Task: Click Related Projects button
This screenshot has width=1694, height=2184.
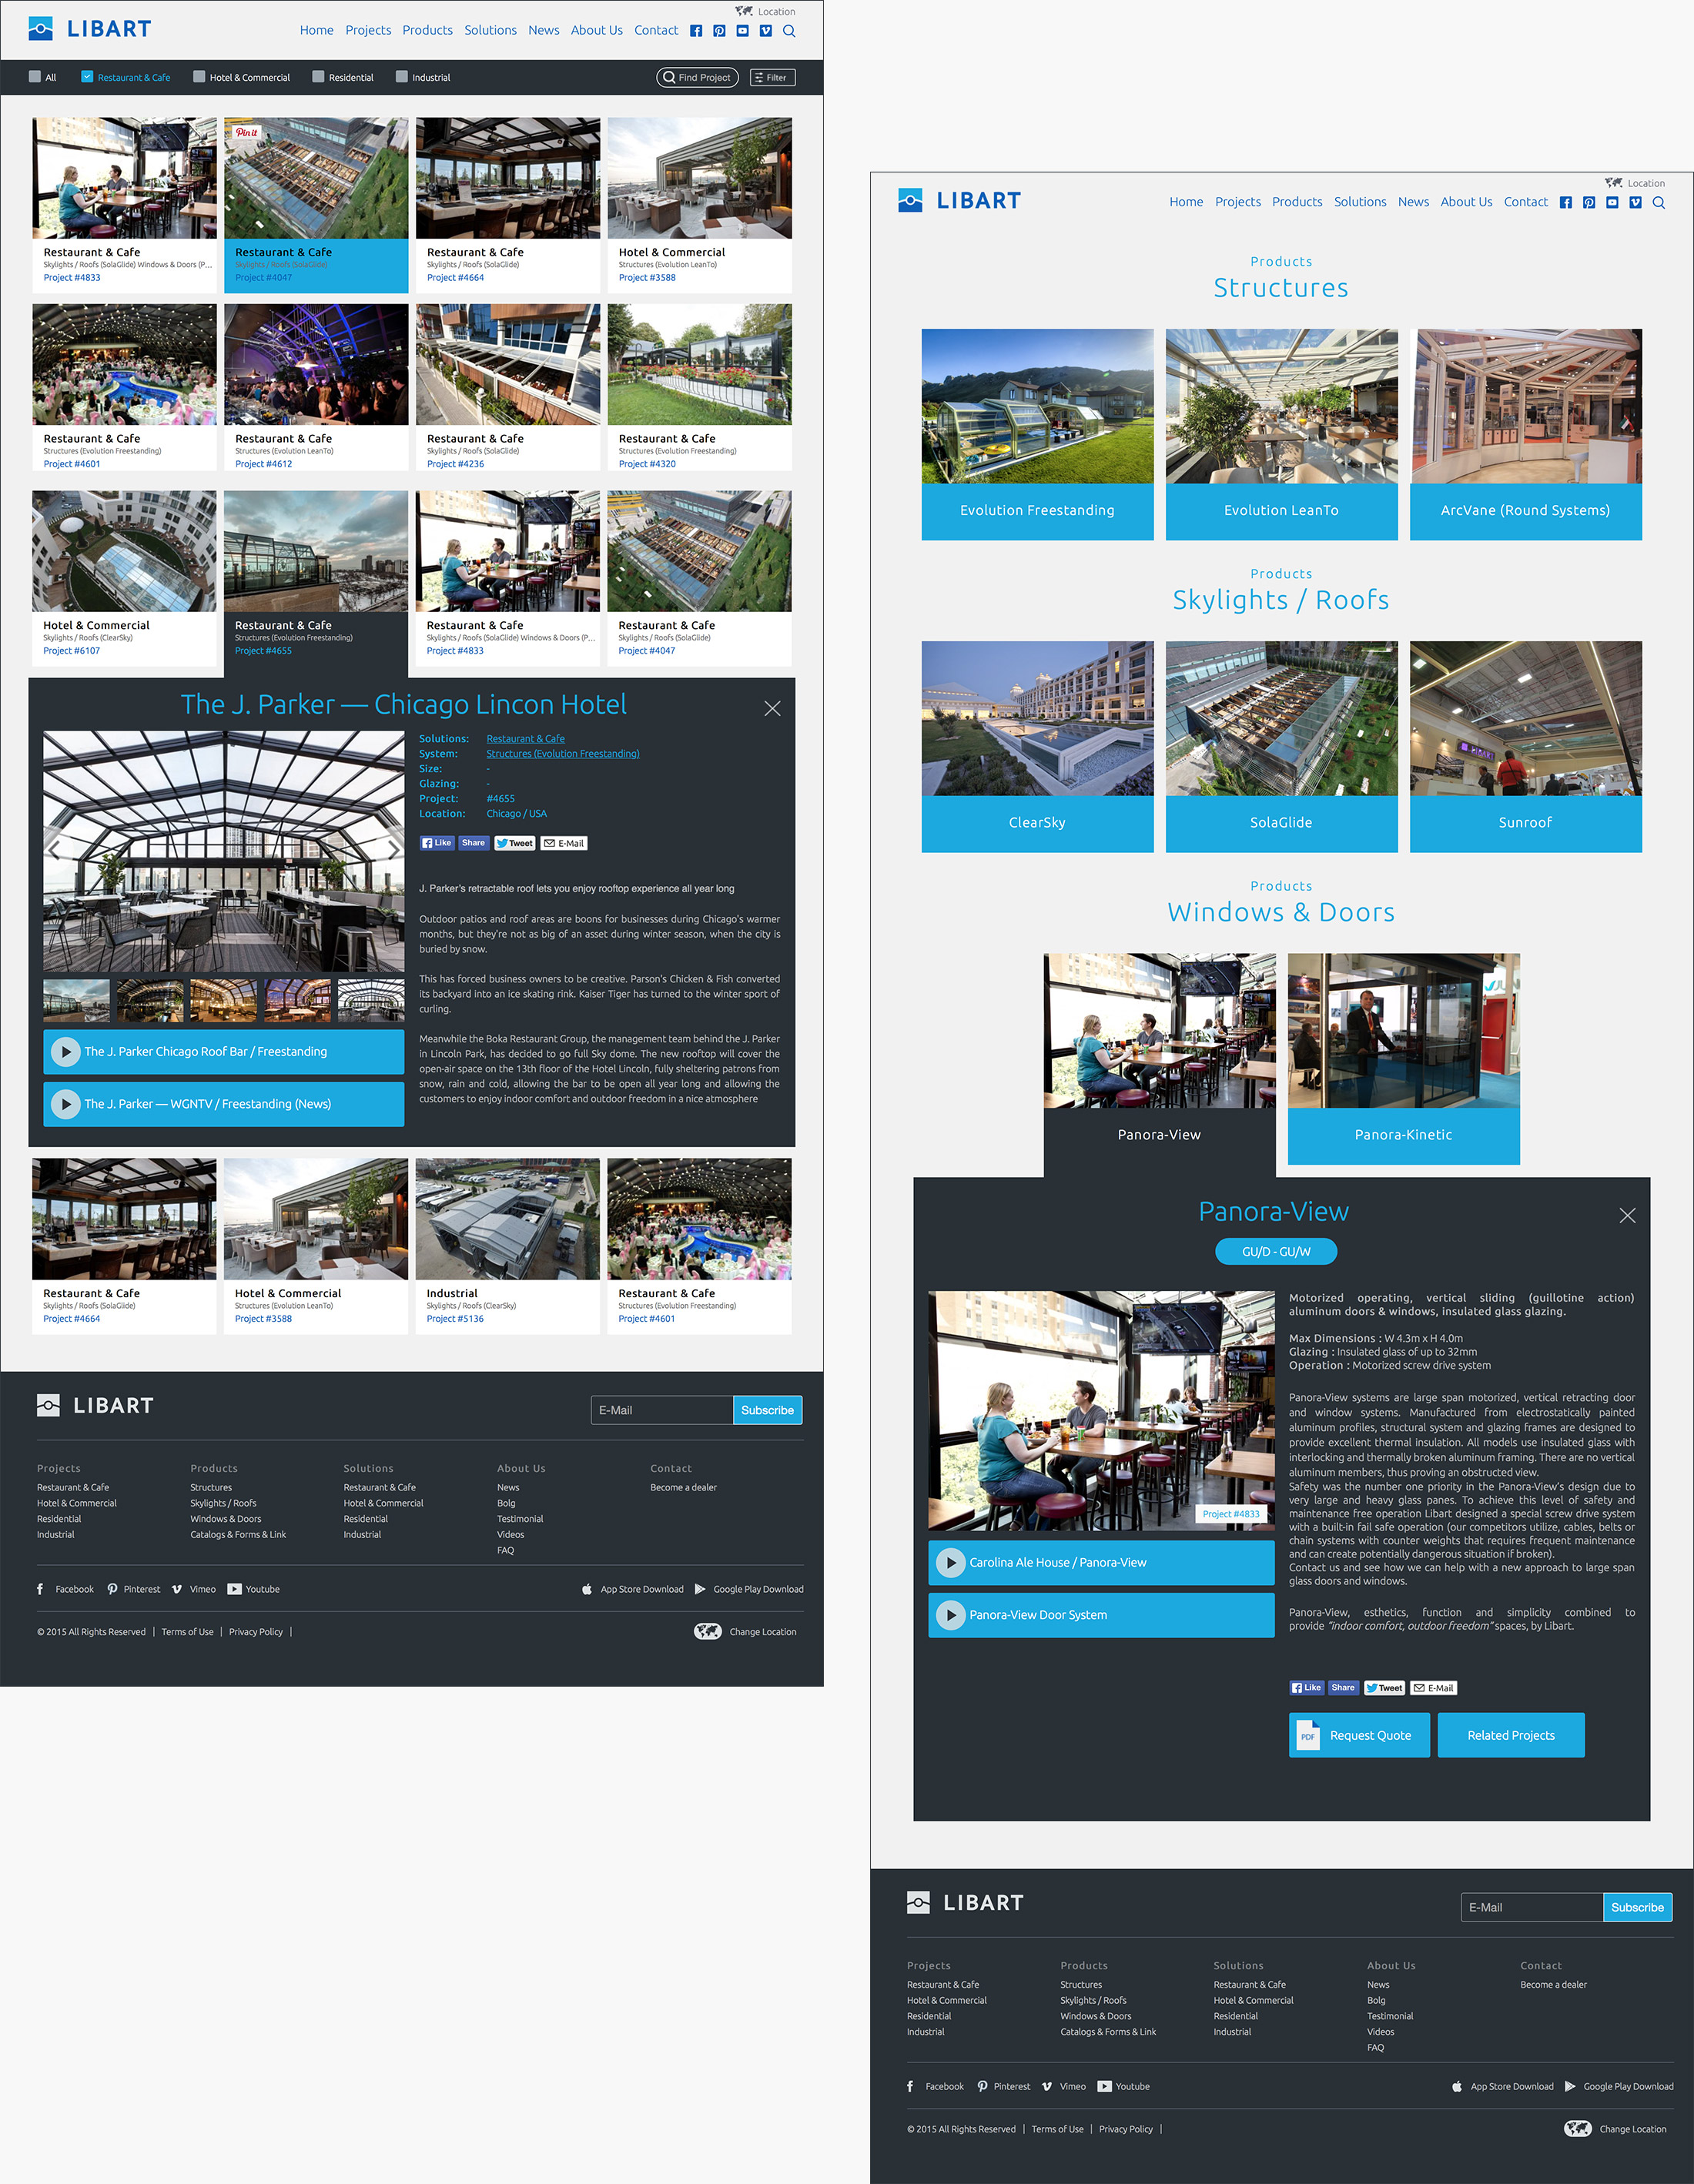Action: click(x=1511, y=1735)
